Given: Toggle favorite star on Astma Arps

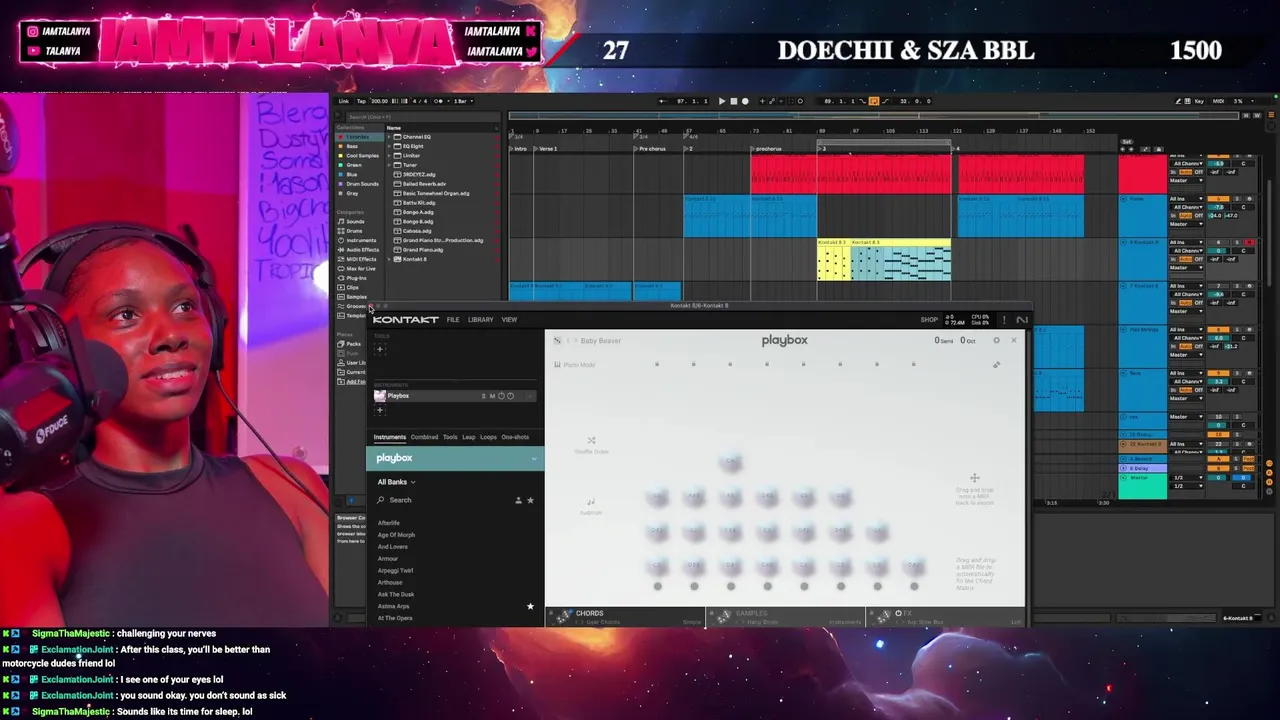Looking at the screenshot, I should 530,606.
